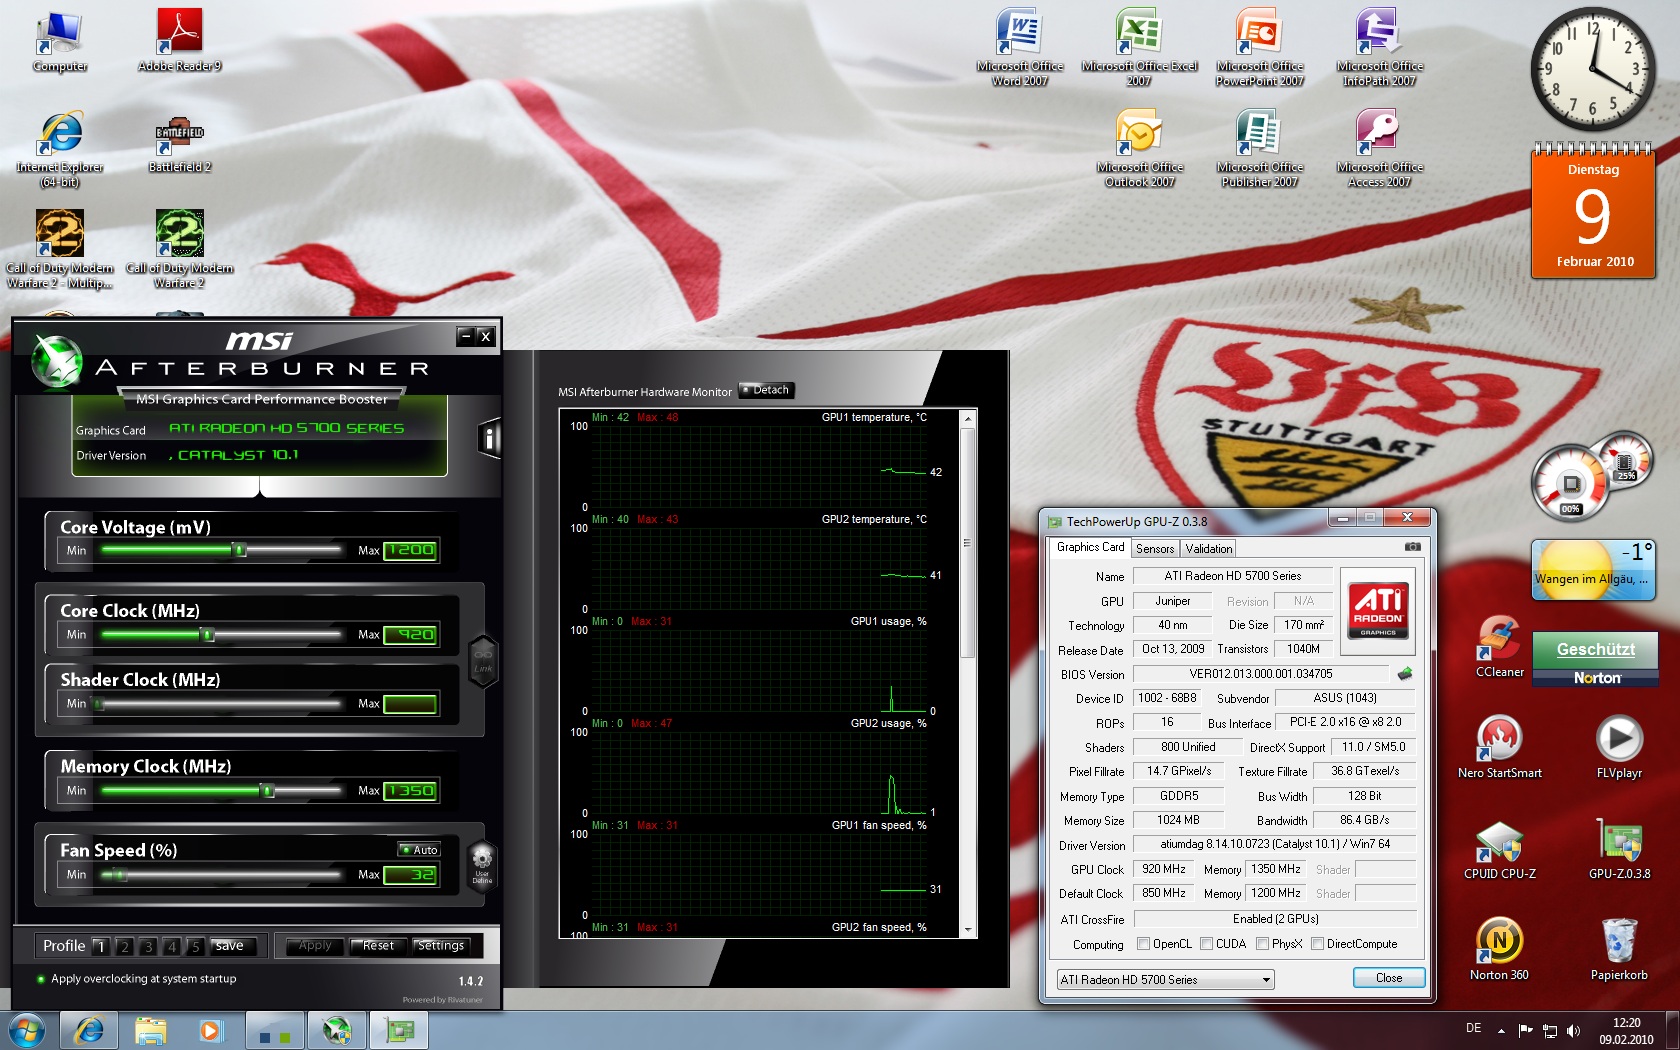Click the ATI Radeon logo in GPU-Z
Viewport: 1680px width, 1050px height.
(x=1377, y=609)
